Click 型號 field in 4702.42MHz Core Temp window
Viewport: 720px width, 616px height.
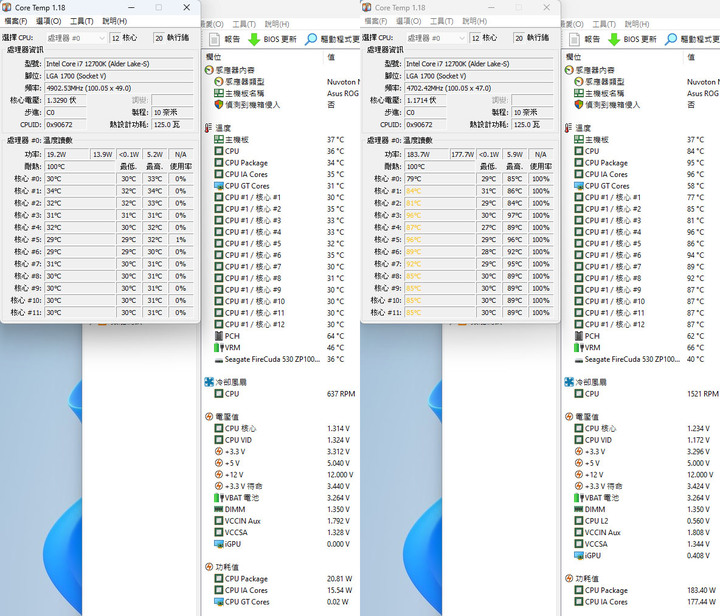479,64
